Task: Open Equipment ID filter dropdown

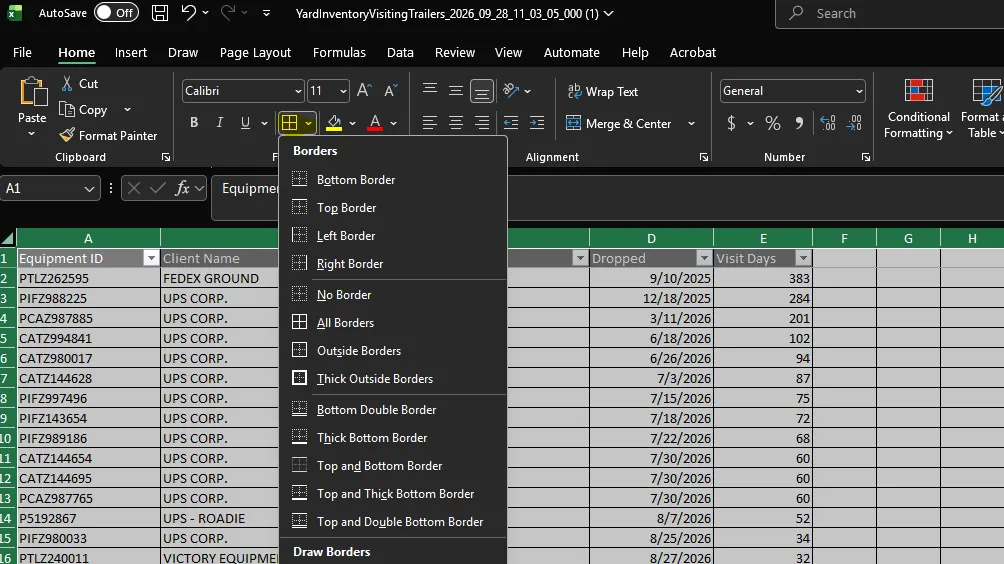Action: pyautogui.click(x=151, y=258)
